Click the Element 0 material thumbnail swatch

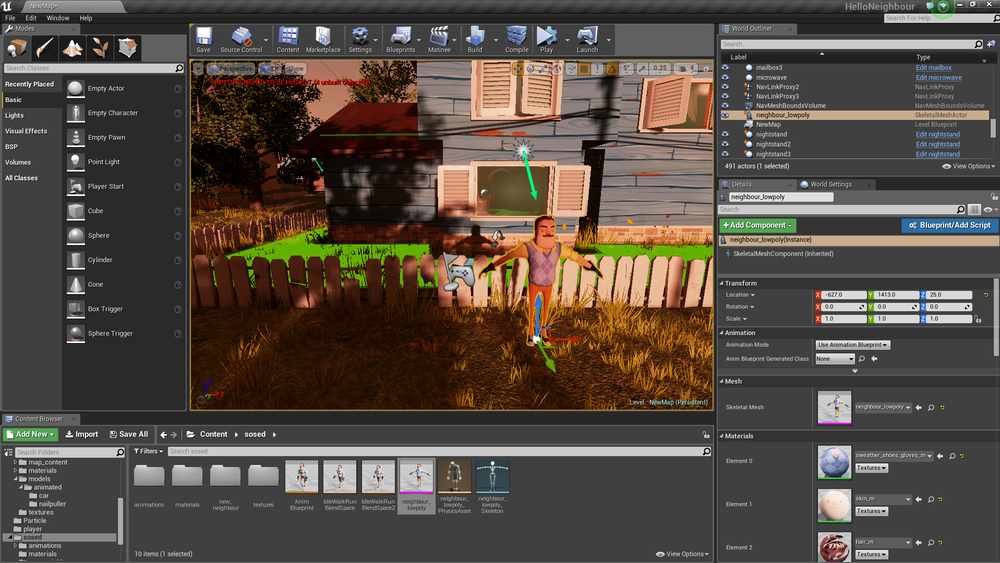click(x=834, y=461)
